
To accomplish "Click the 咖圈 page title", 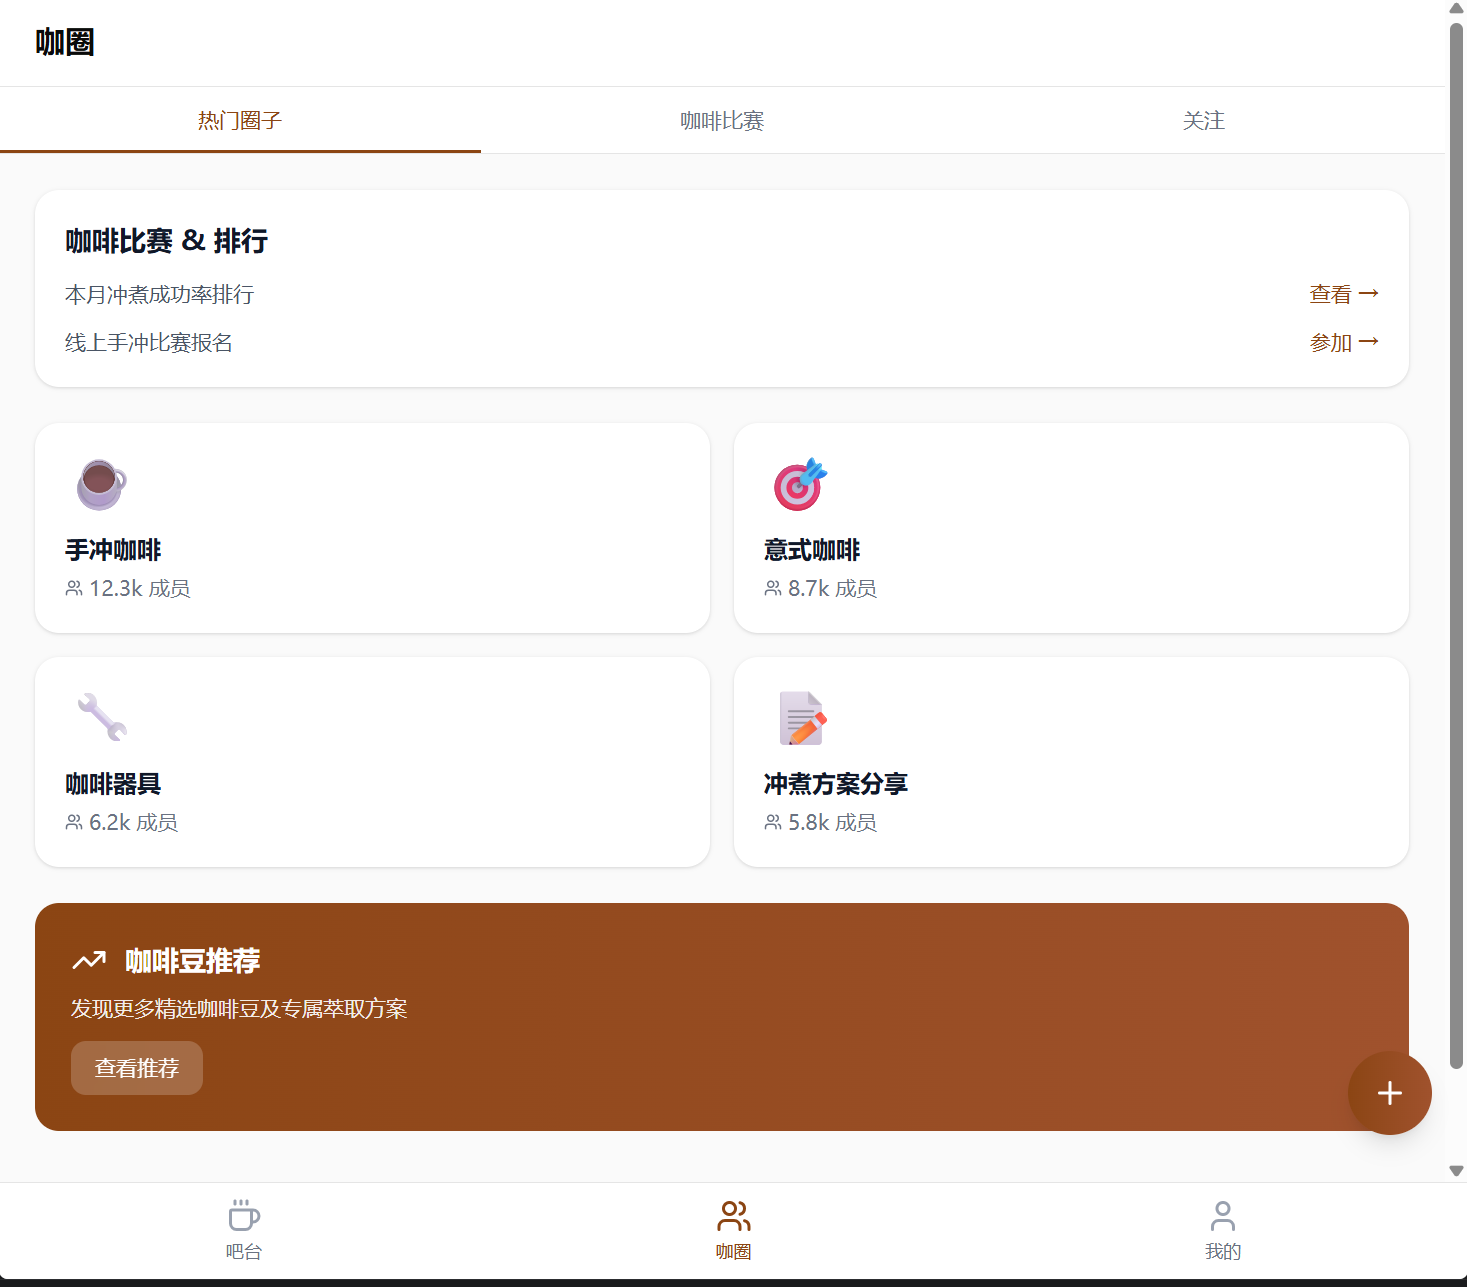I will point(65,43).
